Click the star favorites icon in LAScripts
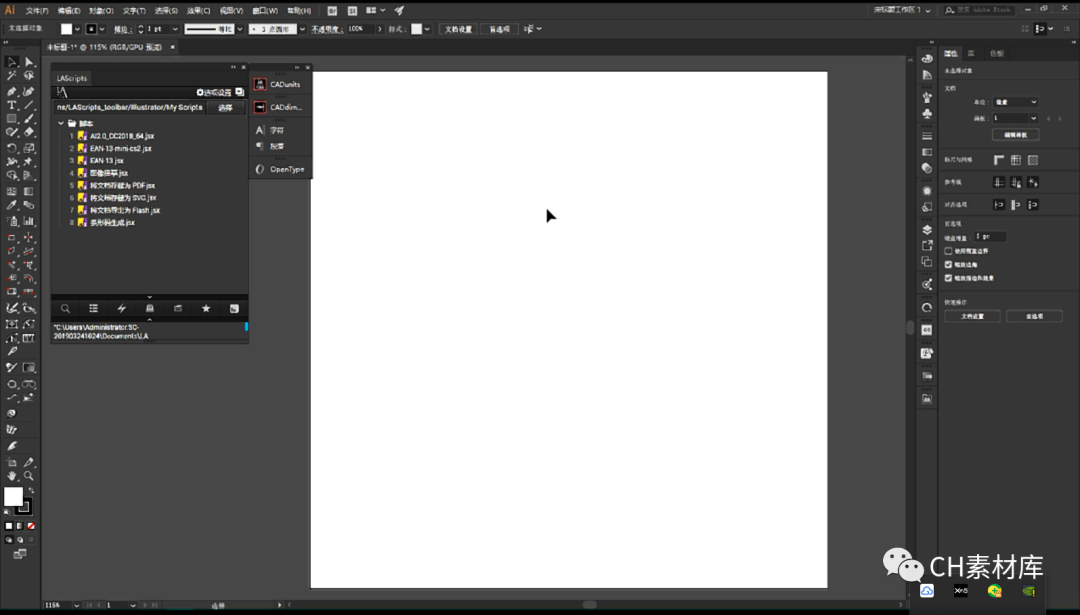The width and height of the screenshot is (1080, 615). click(x=206, y=309)
